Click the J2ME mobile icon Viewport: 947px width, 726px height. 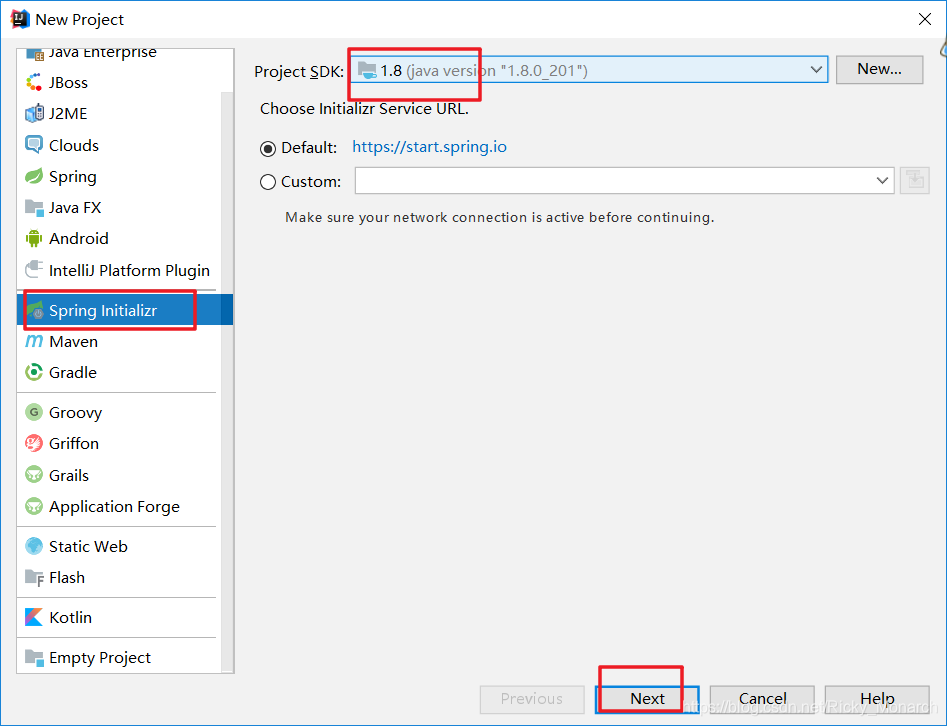pyautogui.click(x=34, y=114)
